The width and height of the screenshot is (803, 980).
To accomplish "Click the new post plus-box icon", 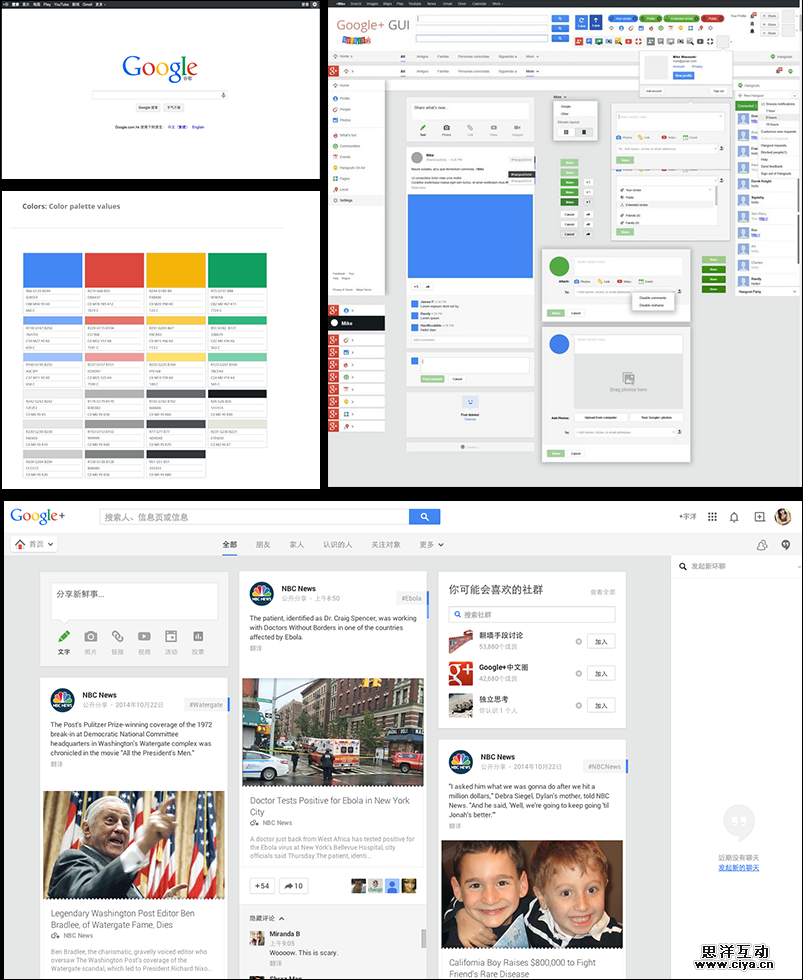I will coord(759,517).
